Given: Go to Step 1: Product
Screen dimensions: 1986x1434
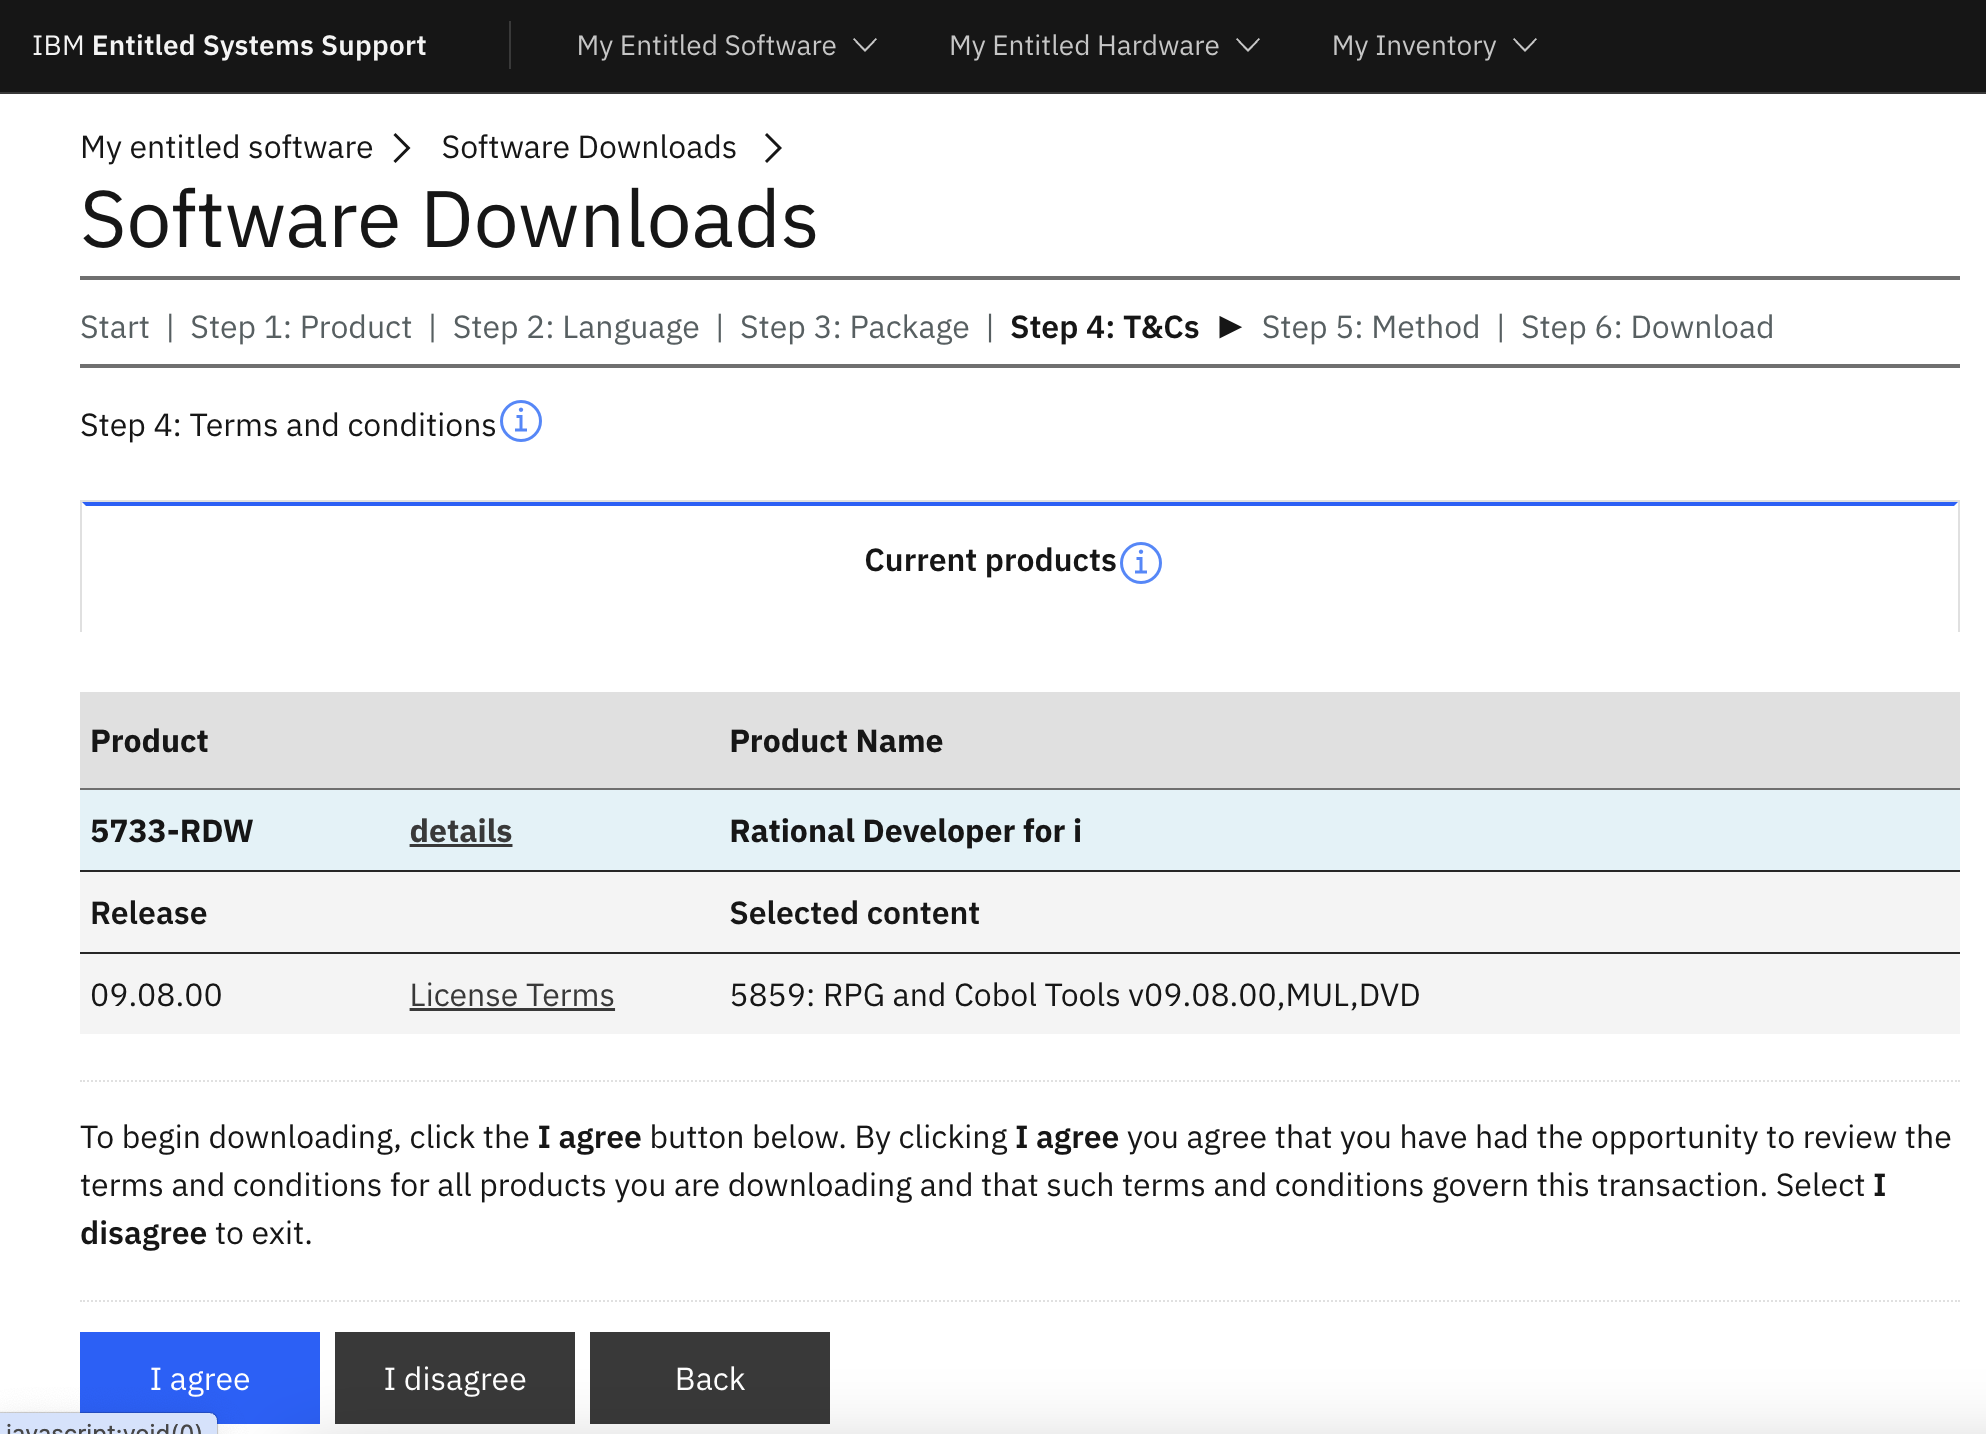Looking at the screenshot, I should pyautogui.click(x=301, y=327).
